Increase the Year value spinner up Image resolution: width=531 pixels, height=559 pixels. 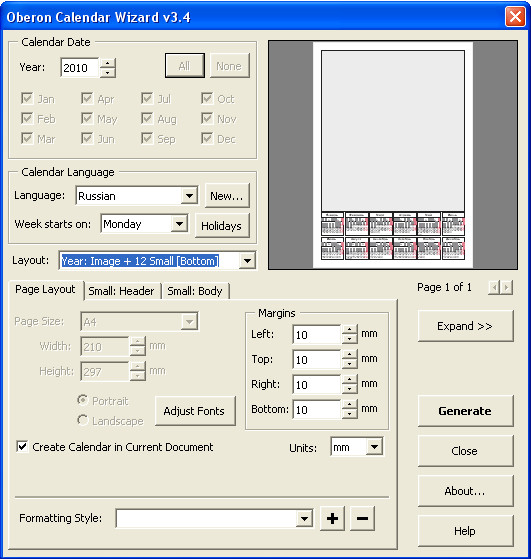107,63
